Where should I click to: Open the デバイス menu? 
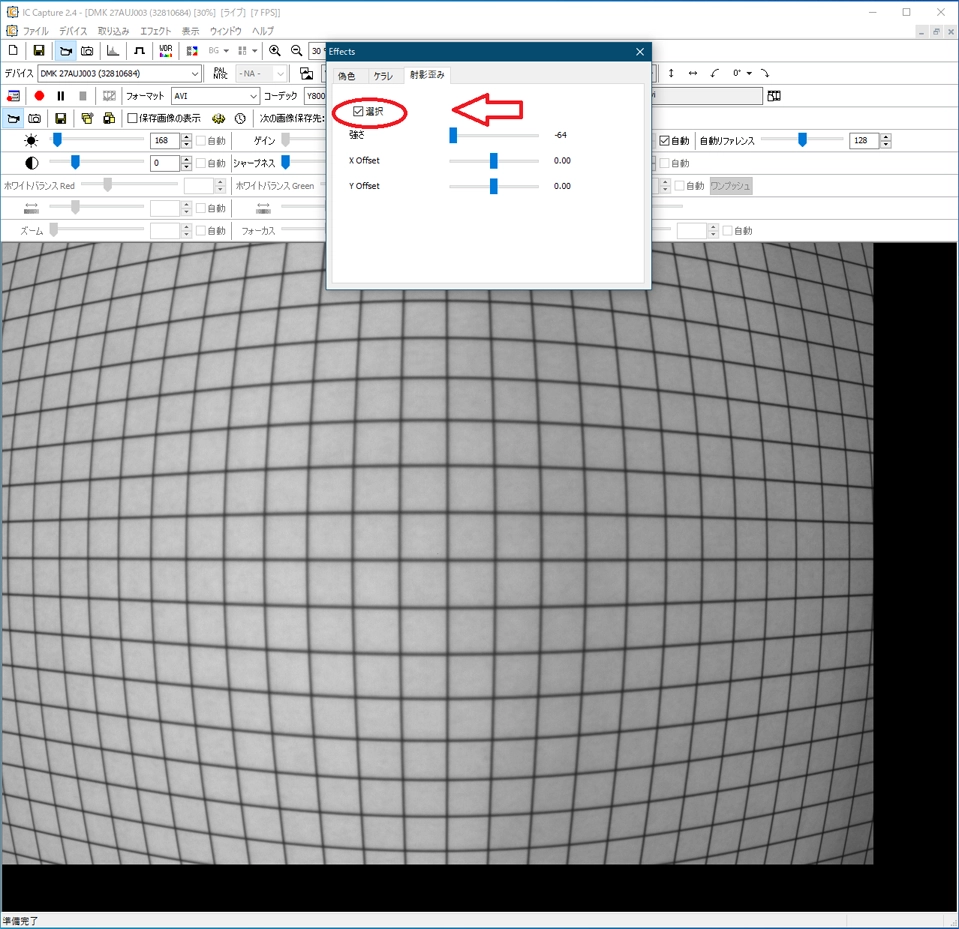pyautogui.click(x=73, y=31)
